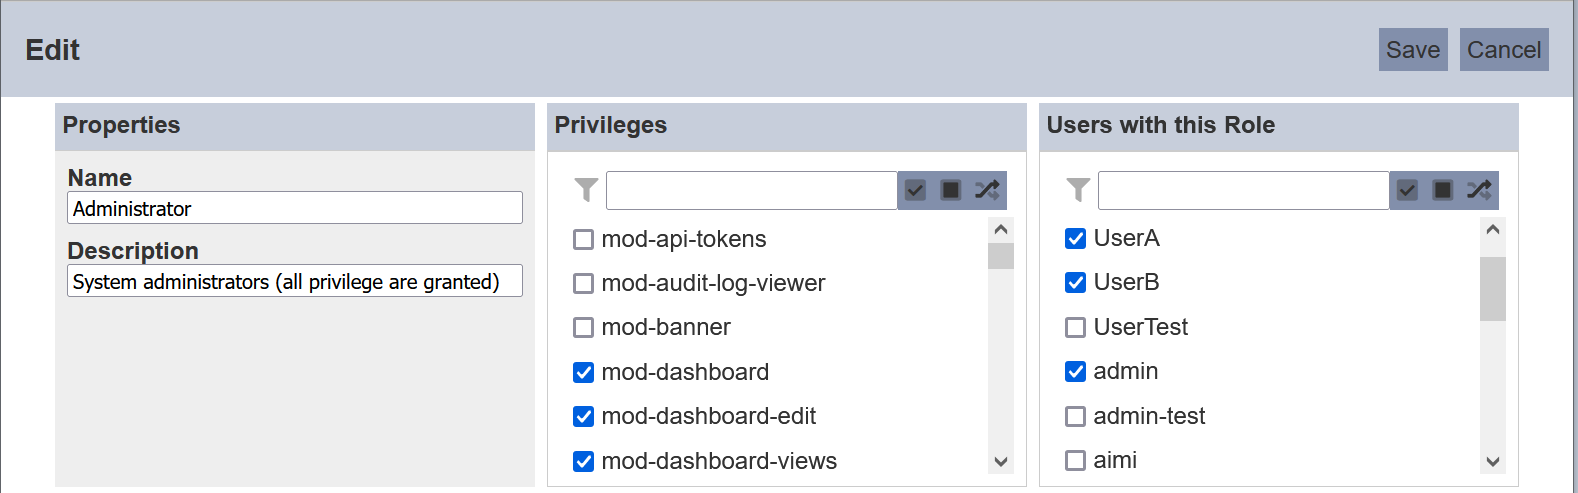Cancel editing the role
This screenshot has height=493, width=1578.
pos(1503,50)
